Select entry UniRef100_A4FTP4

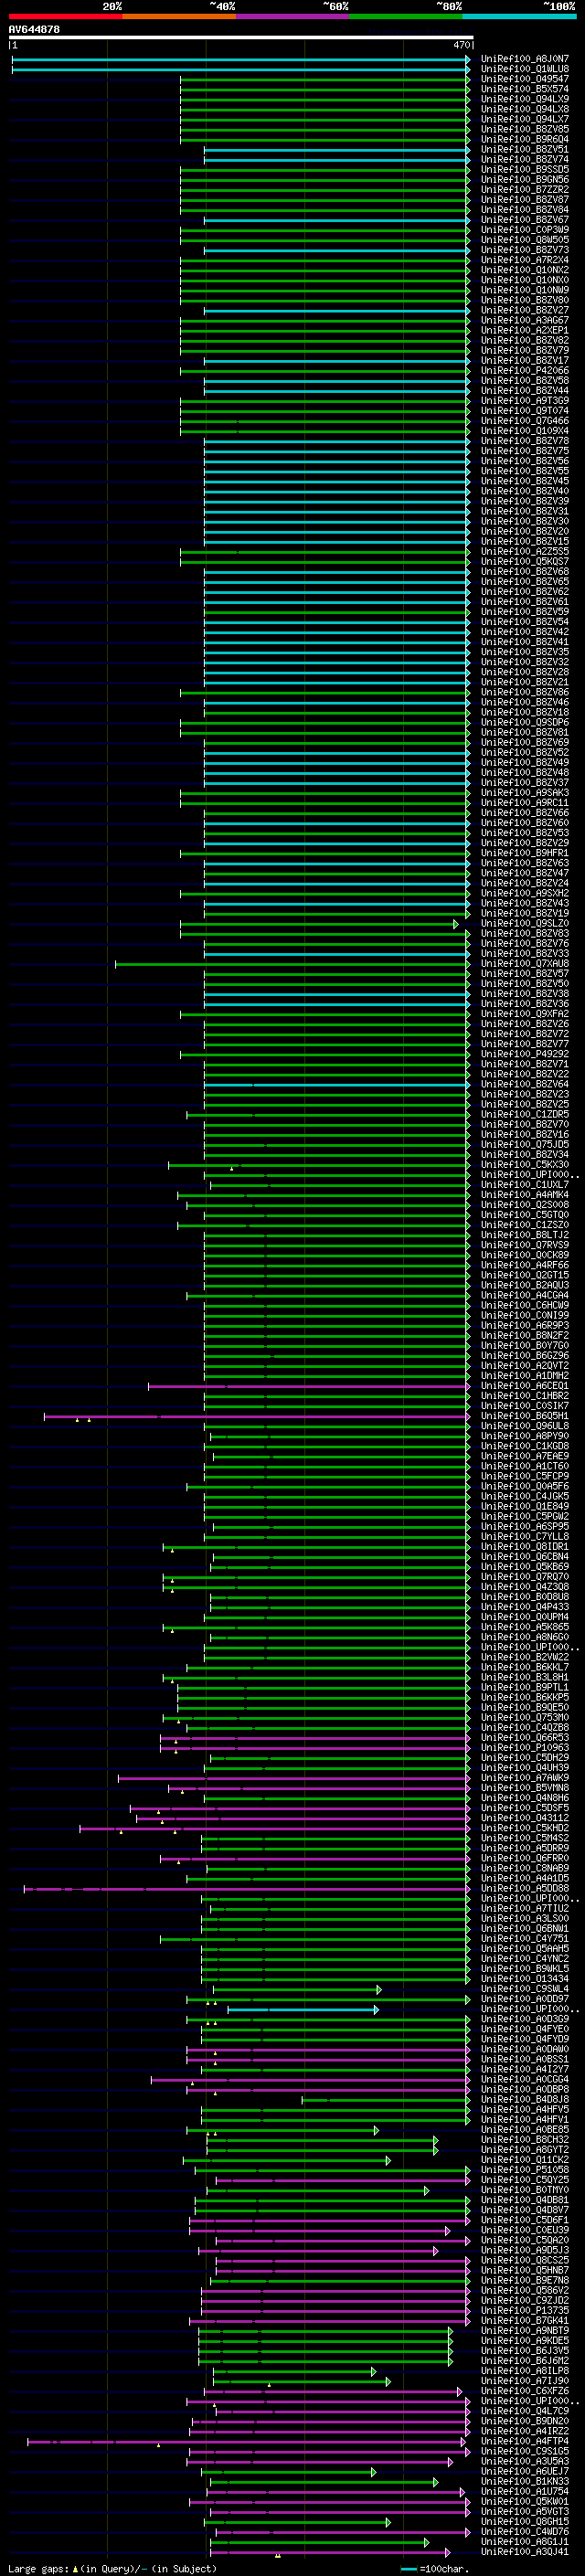pyautogui.click(x=525, y=2441)
